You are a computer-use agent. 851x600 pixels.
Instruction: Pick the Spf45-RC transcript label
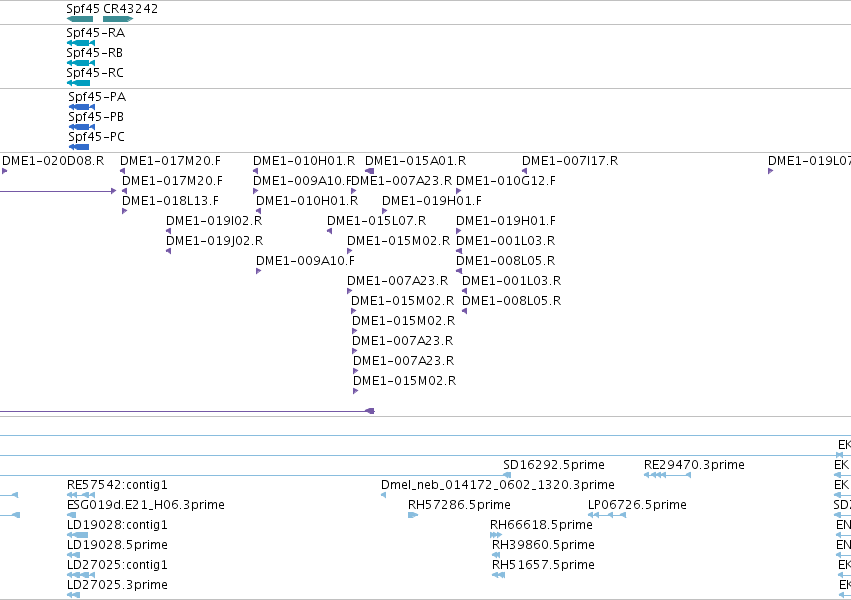click(95, 73)
